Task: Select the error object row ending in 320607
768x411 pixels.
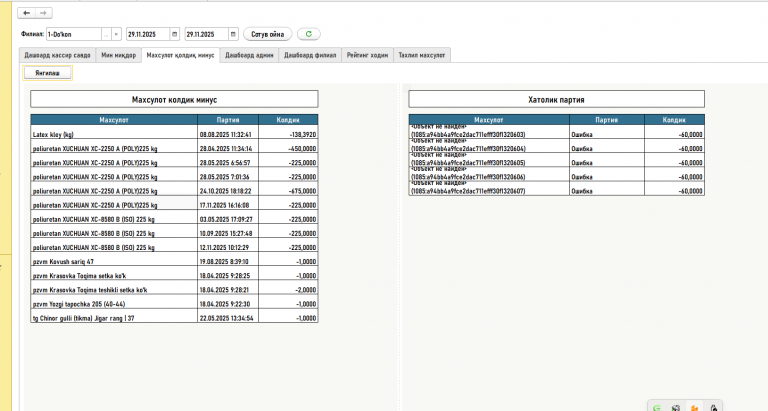Action: click(489, 189)
